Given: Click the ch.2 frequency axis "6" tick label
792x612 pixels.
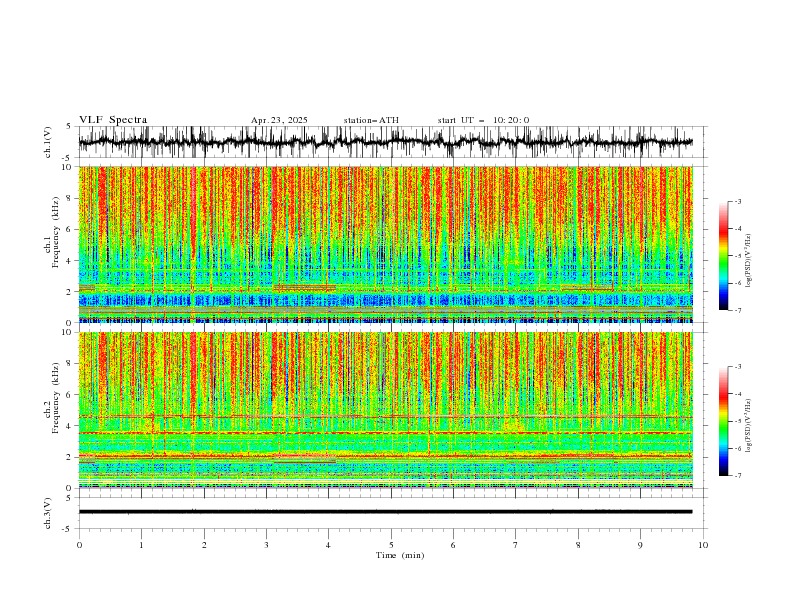Looking at the screenshot, I should click(x=70, y=395).
